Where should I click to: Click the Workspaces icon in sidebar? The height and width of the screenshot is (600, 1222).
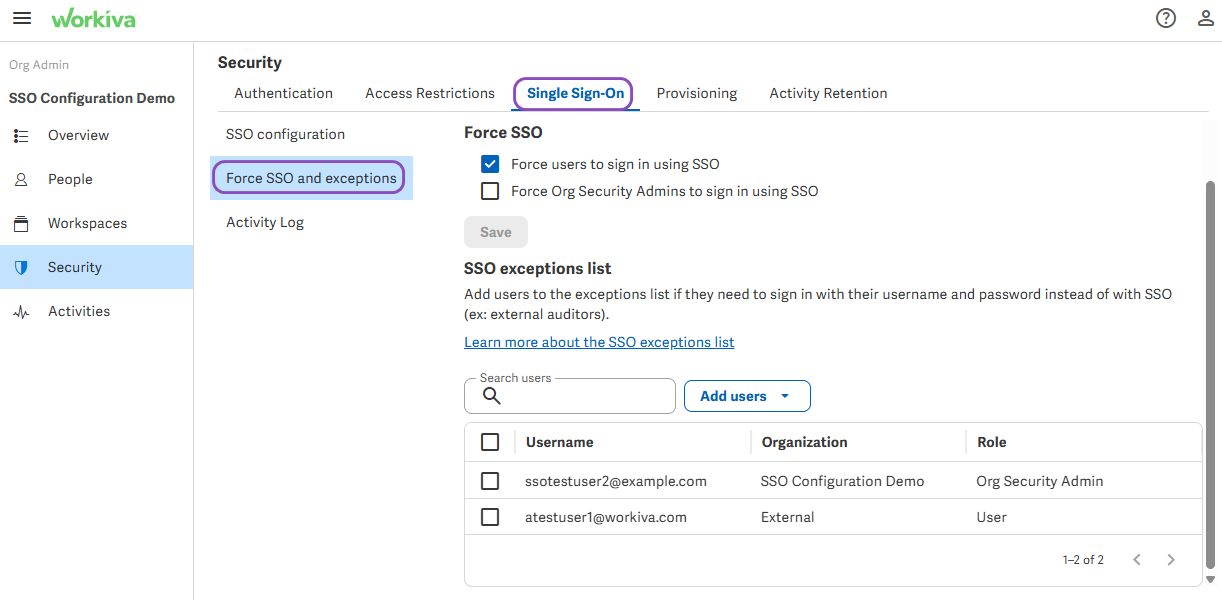(x=21, y=223)
